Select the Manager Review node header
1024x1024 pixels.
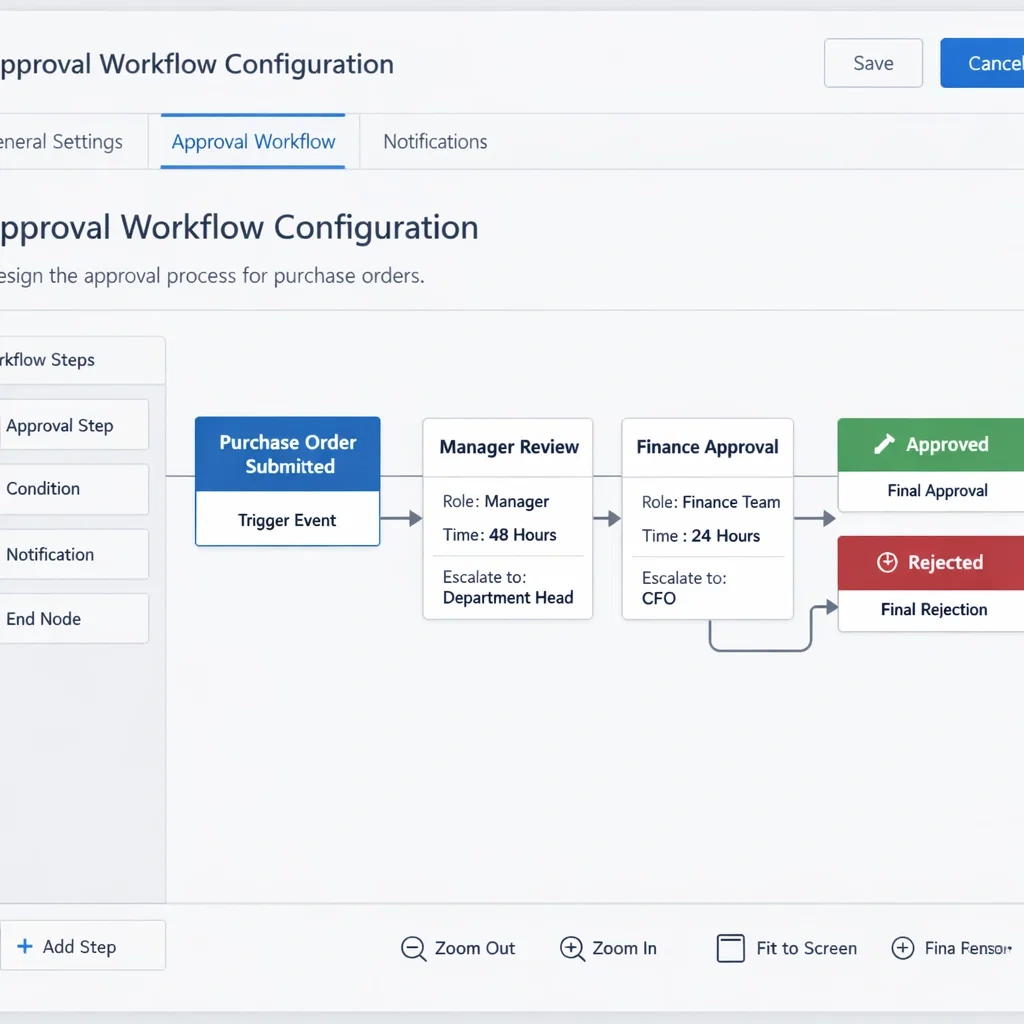click(508, 447)
